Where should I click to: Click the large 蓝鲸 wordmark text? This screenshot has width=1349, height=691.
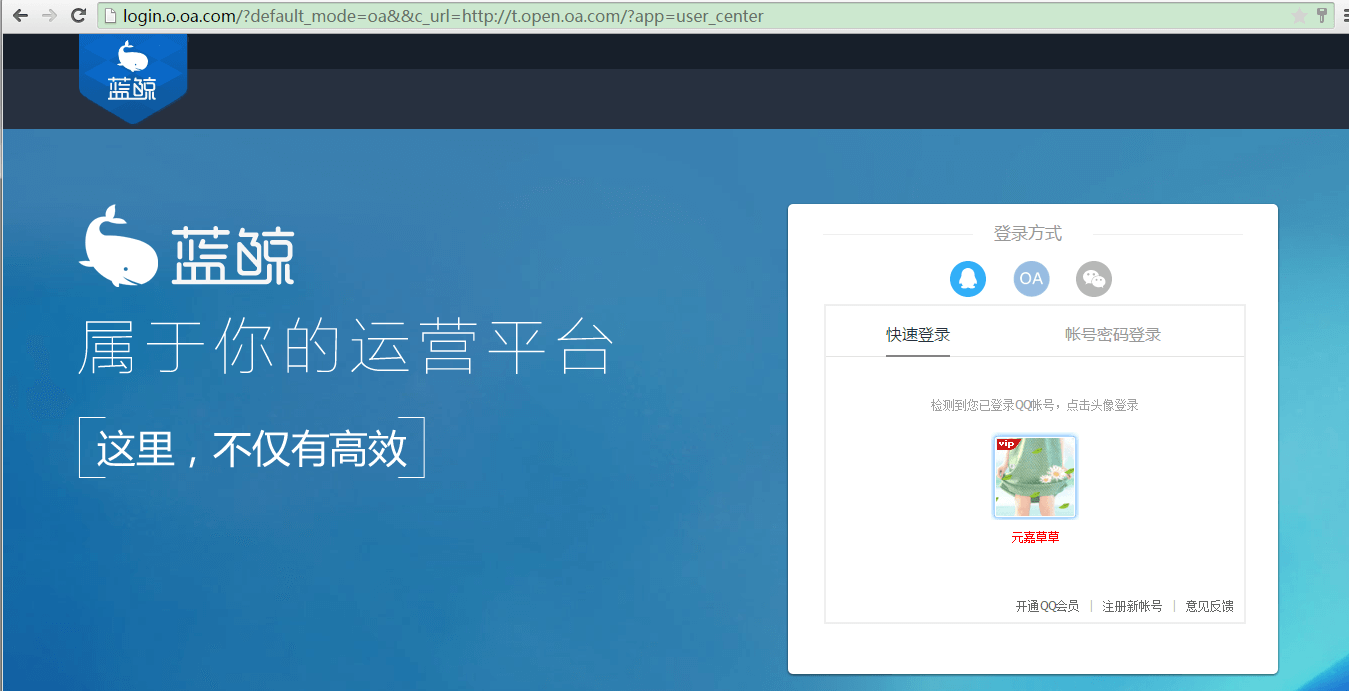[x=233, y=256]
